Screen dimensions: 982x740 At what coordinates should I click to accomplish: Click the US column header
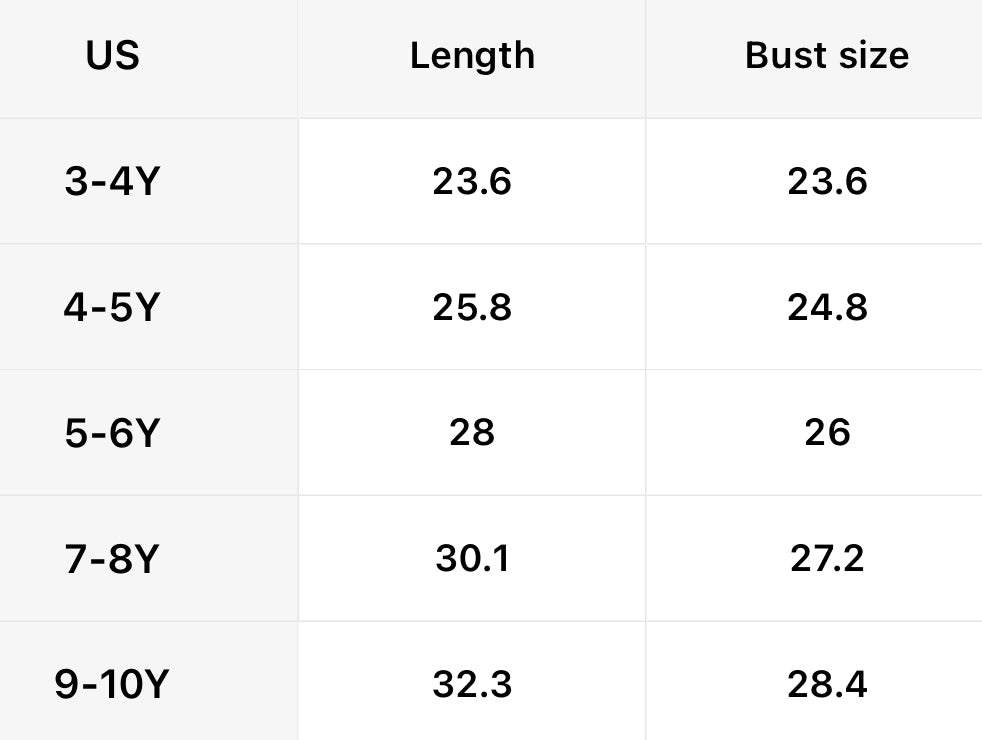[x=112, y=56]
